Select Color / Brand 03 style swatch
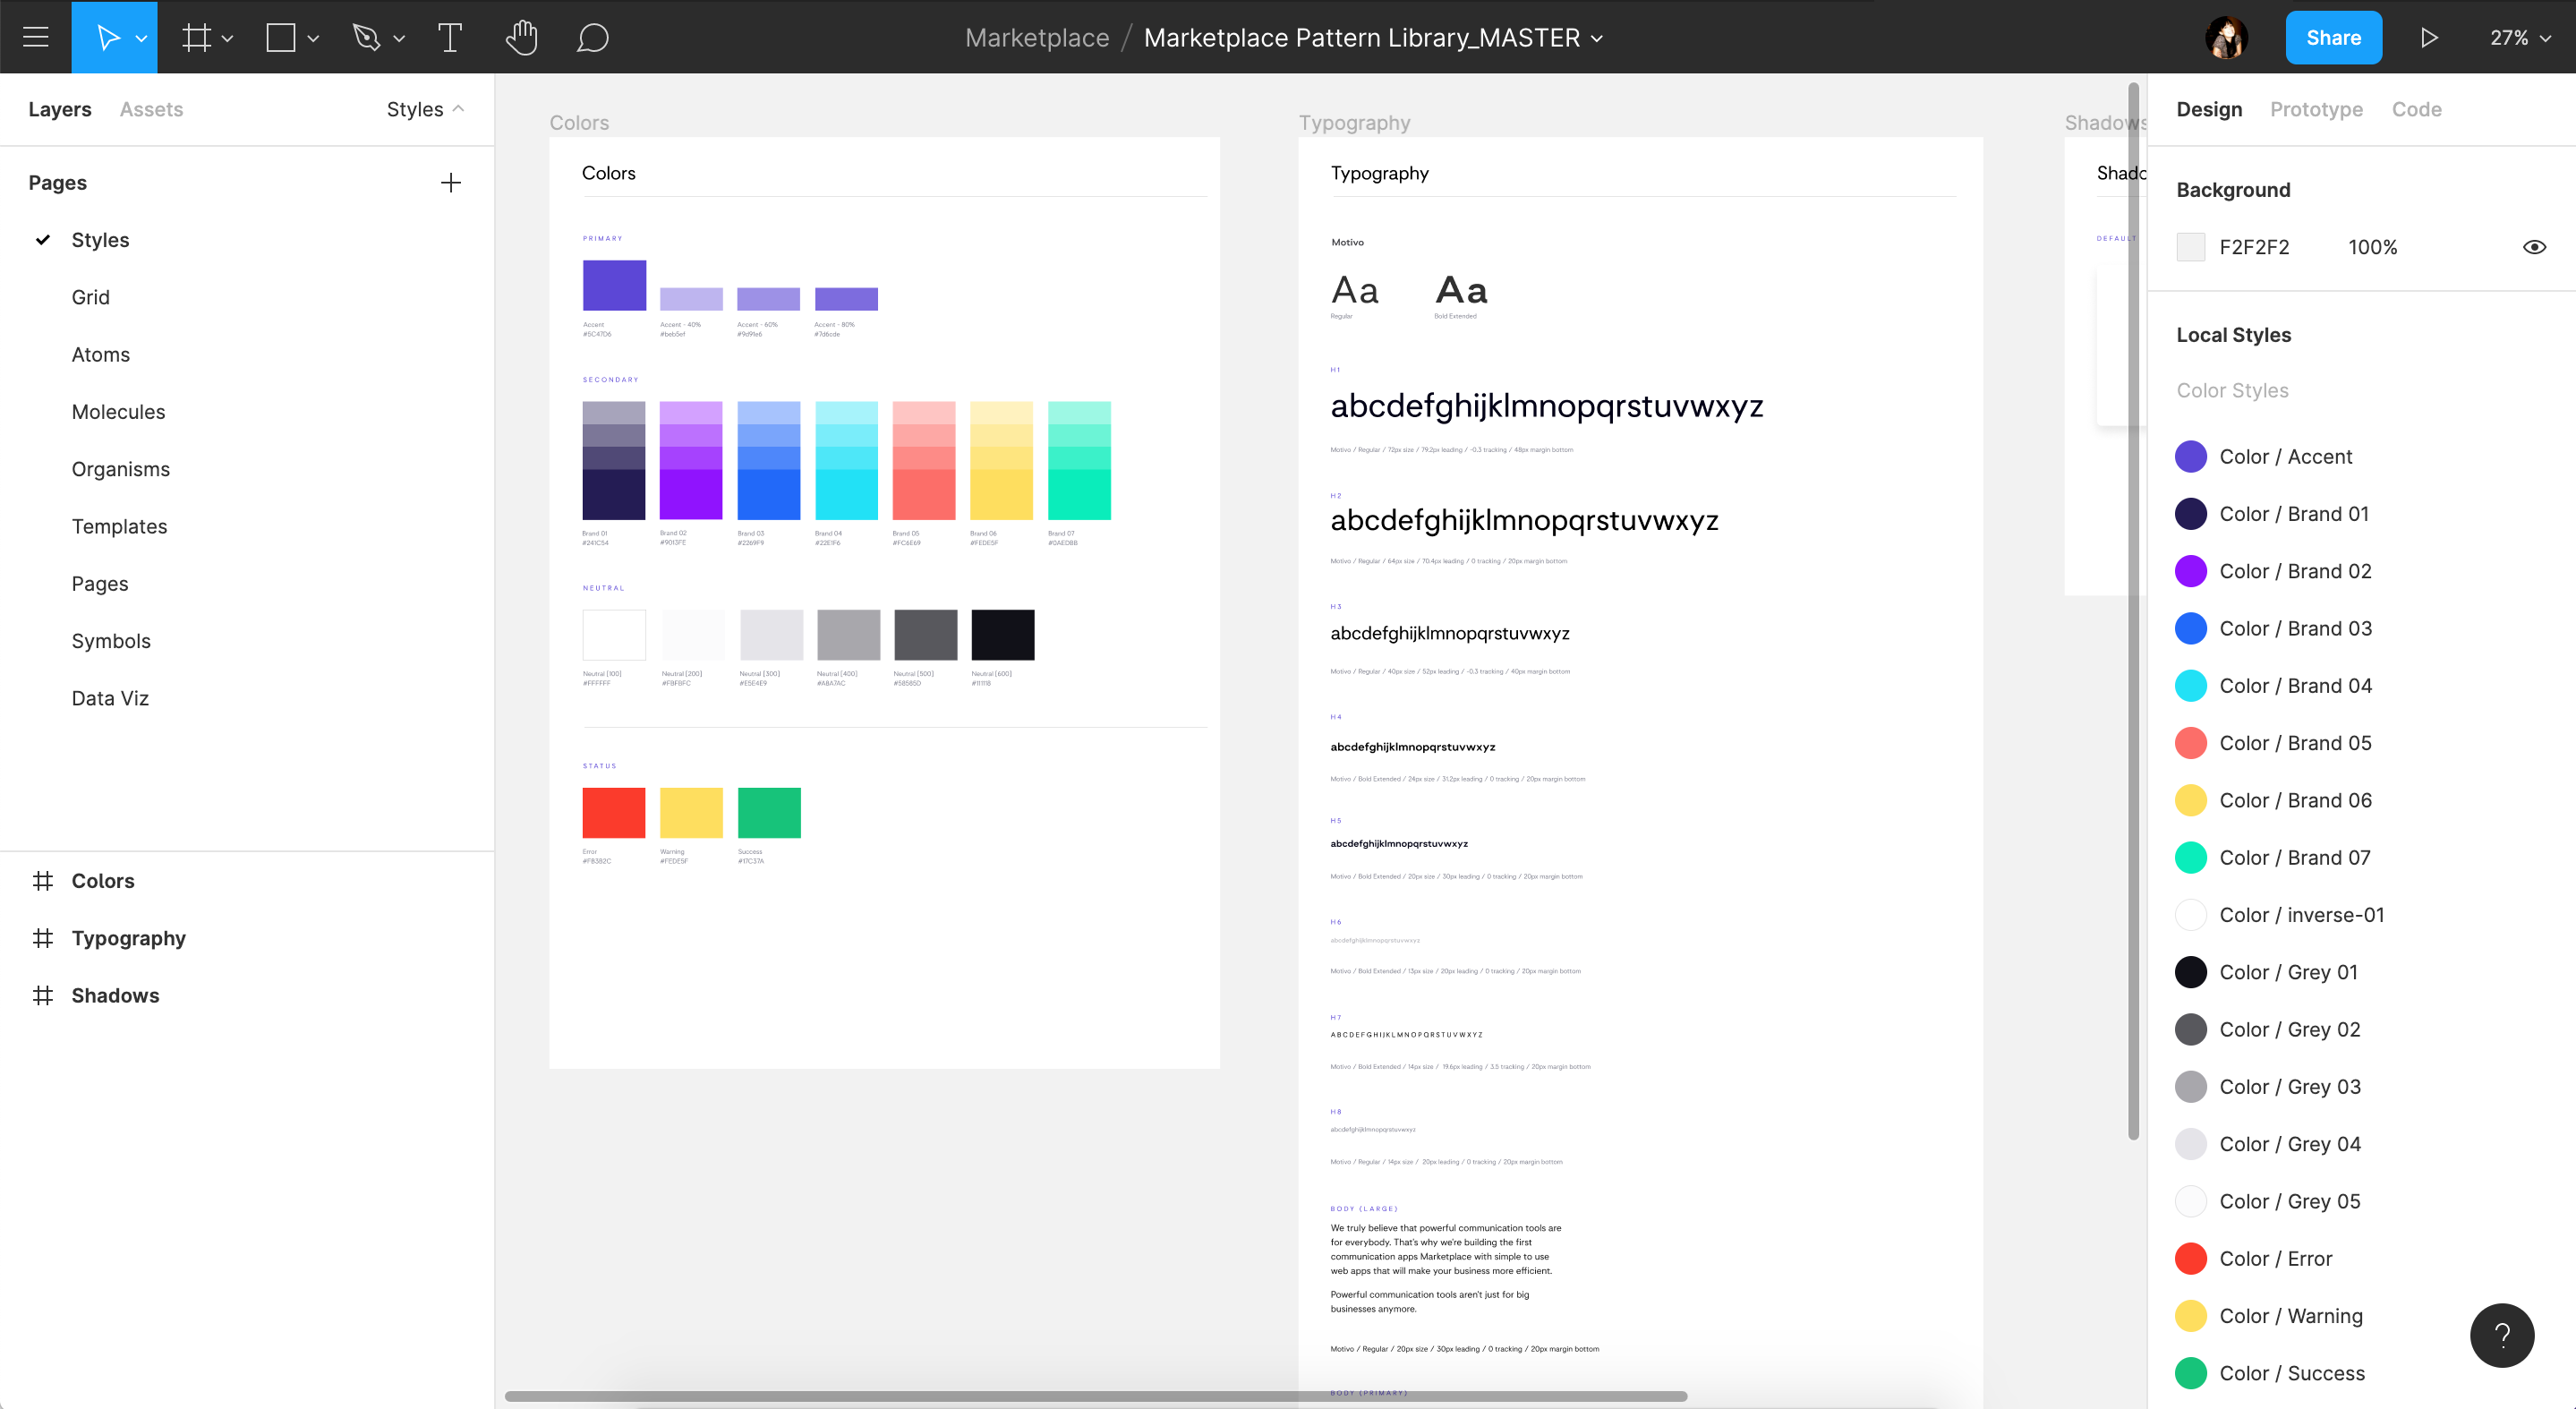The image size is (2576, 1409). pyautogui.click(x=2190, y=629)
